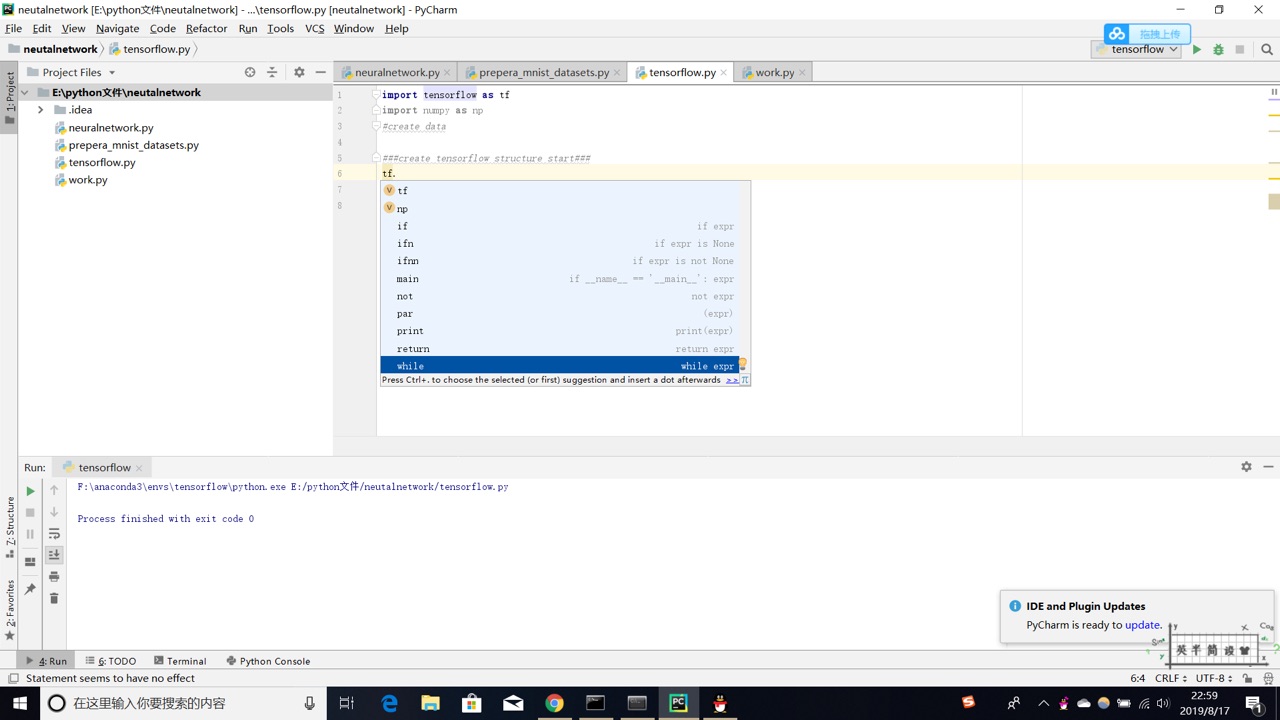Viewport: 1280px width, 720px height.
Task: Click the print icon in the Run console
Action: pyautogui.click(x=54, y=576)
